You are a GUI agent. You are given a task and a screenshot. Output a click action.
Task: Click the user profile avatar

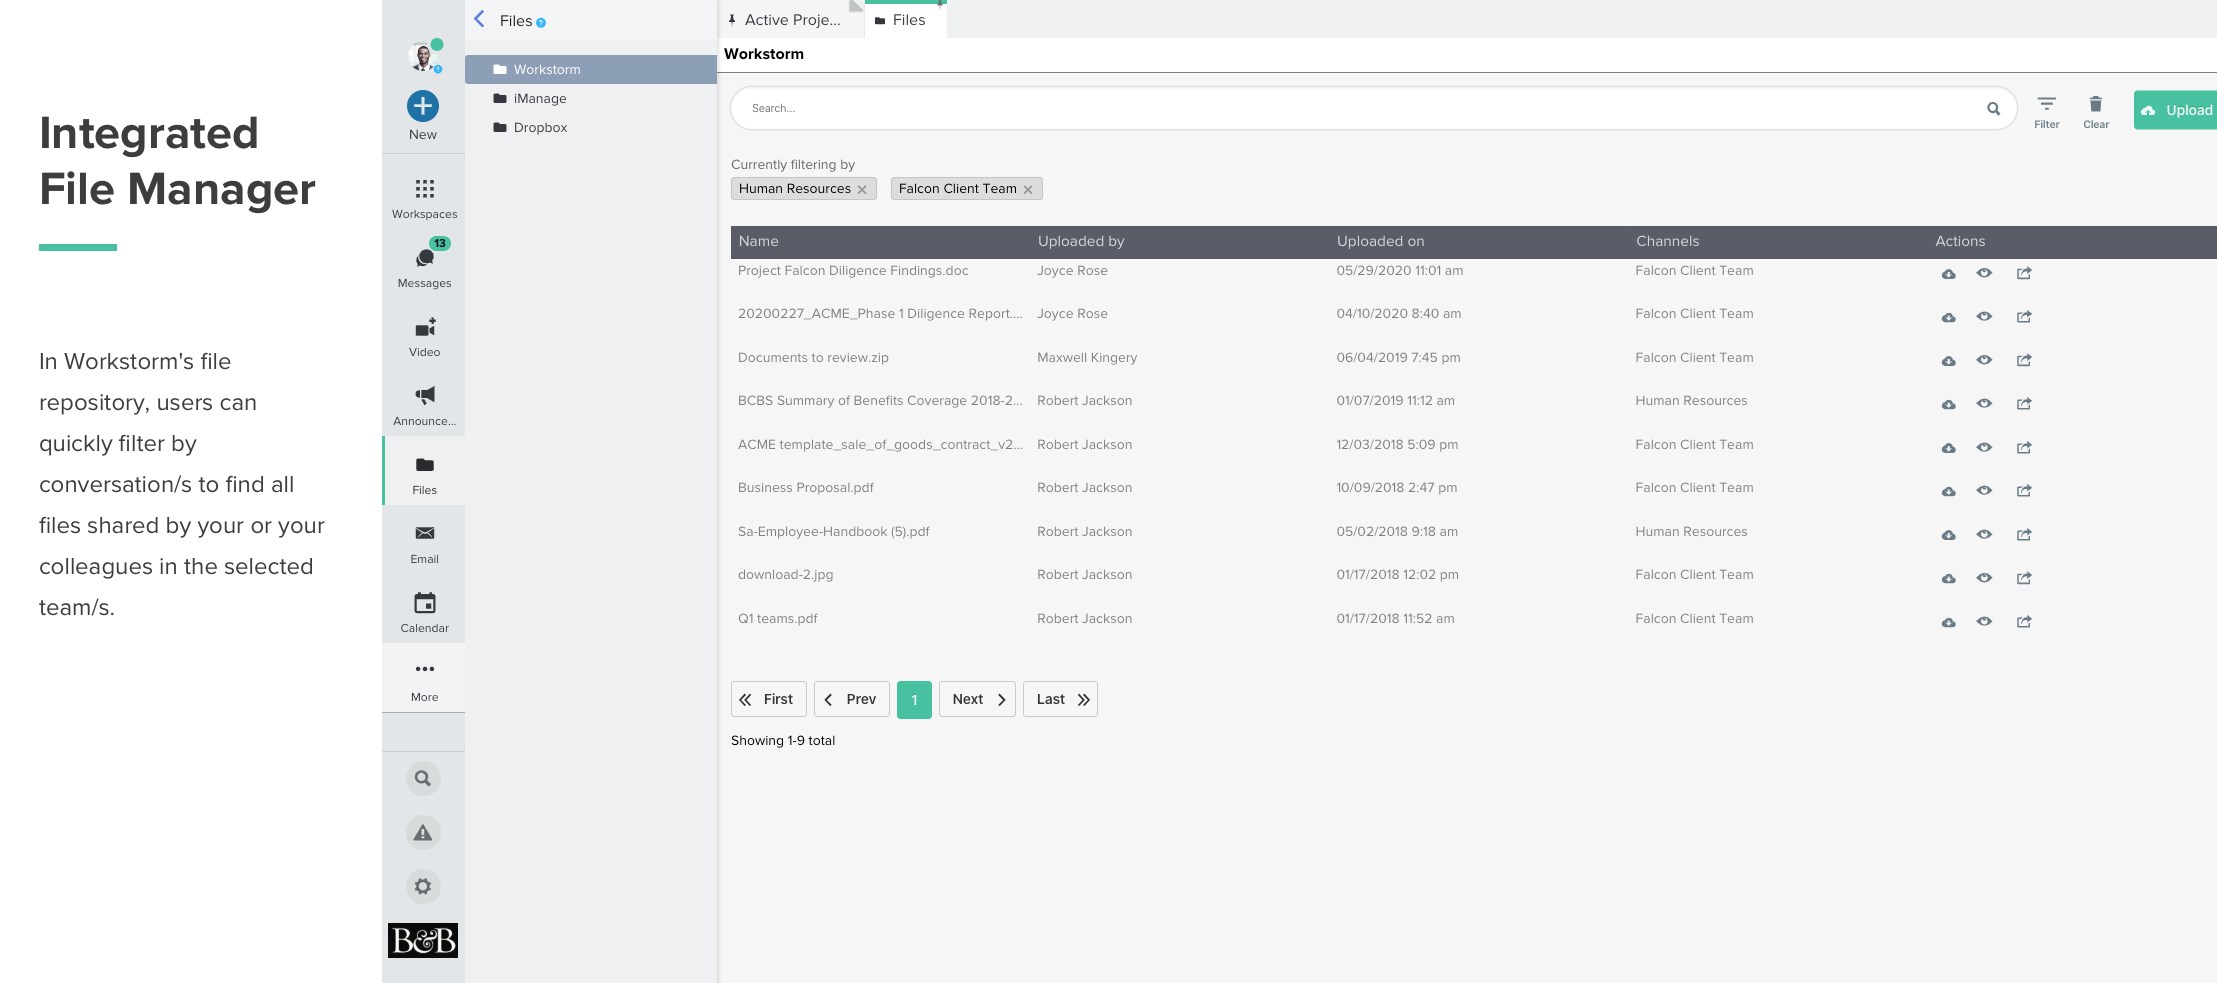(x=423, y=58)
